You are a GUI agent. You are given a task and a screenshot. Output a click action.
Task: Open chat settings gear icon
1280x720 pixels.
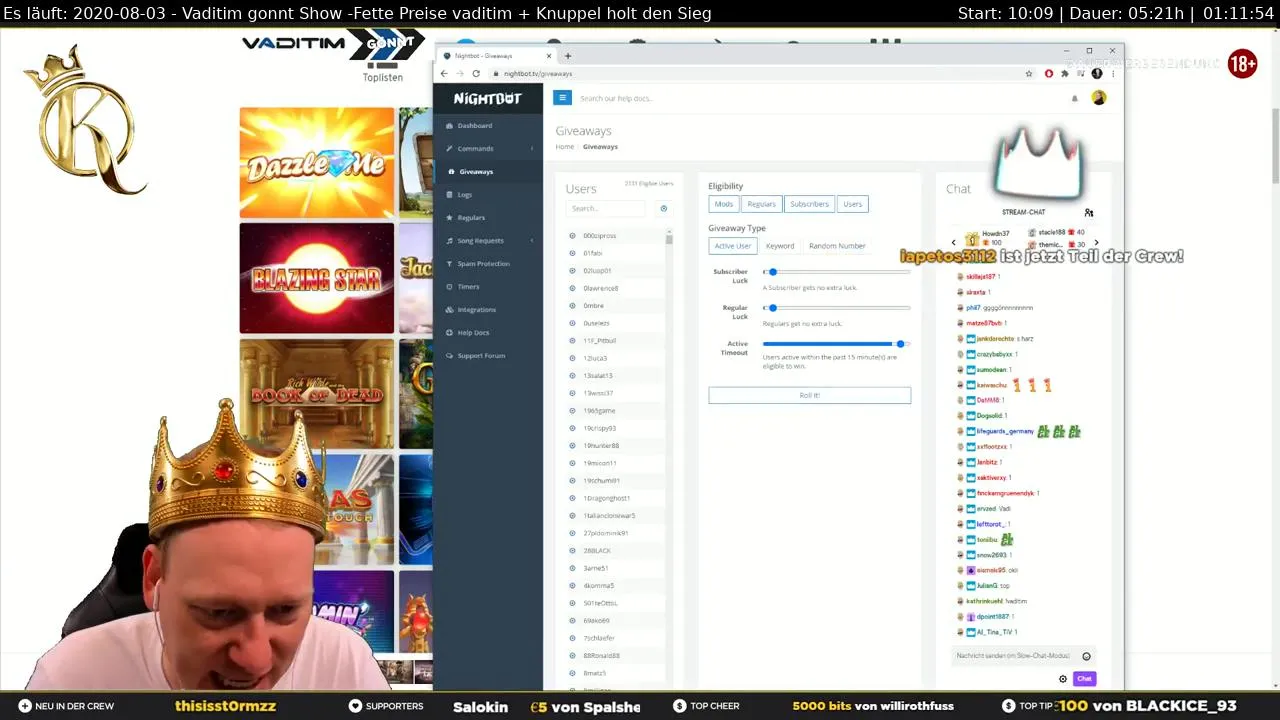pyautogui.click(x=1063, y=679)
